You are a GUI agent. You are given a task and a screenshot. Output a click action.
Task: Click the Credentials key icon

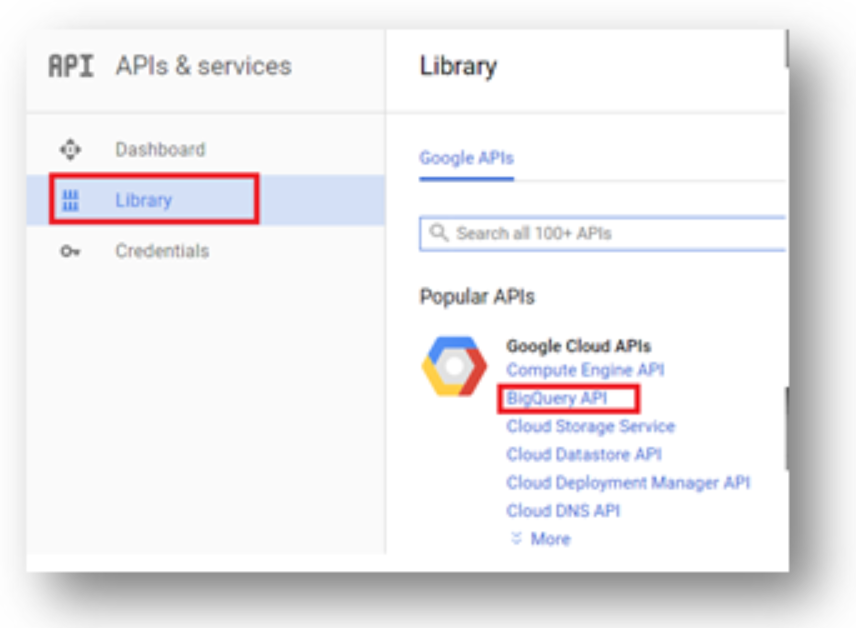click(x=70, y=251)
